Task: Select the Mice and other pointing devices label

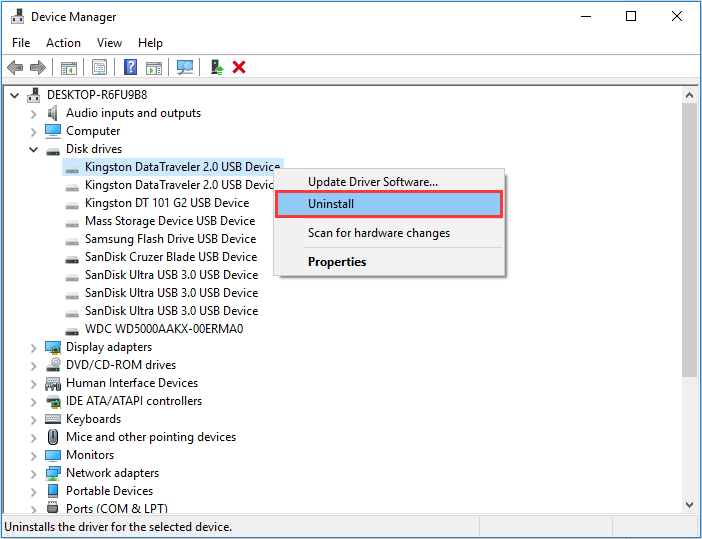Action: coord(151,437)
